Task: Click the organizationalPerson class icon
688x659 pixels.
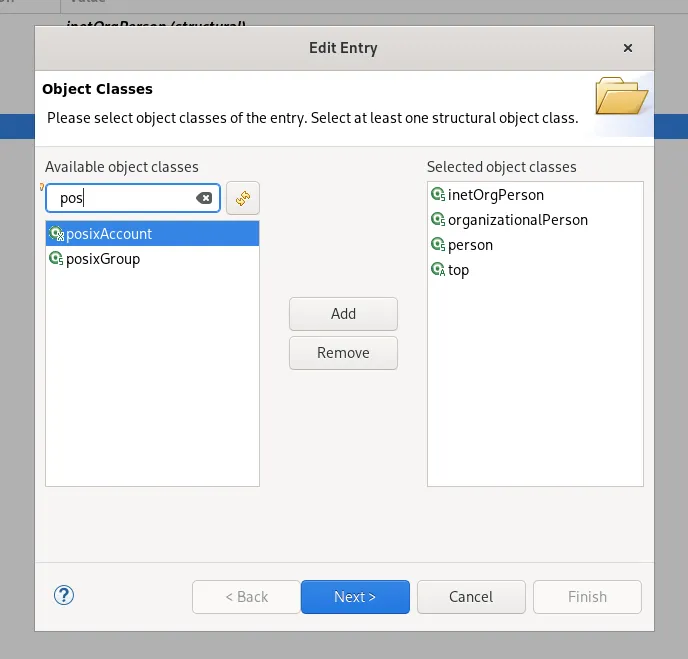Action: tap(437, 220)
